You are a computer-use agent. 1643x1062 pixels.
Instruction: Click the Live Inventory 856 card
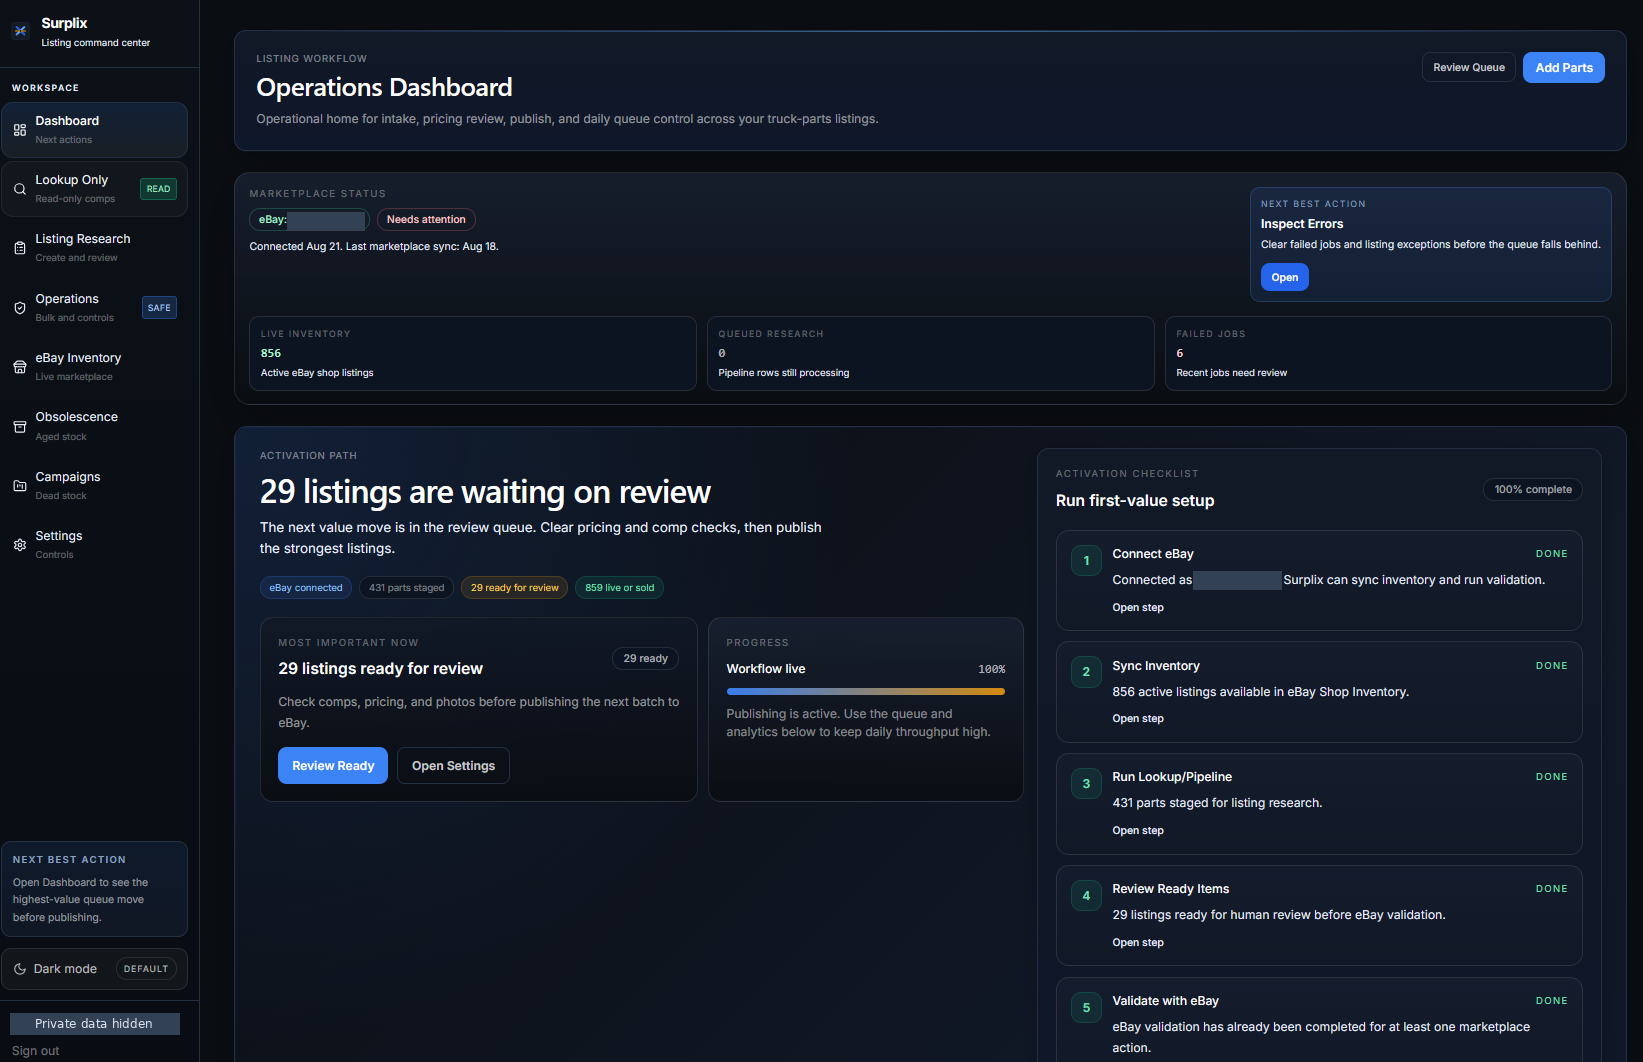click(x=473, y=353)
